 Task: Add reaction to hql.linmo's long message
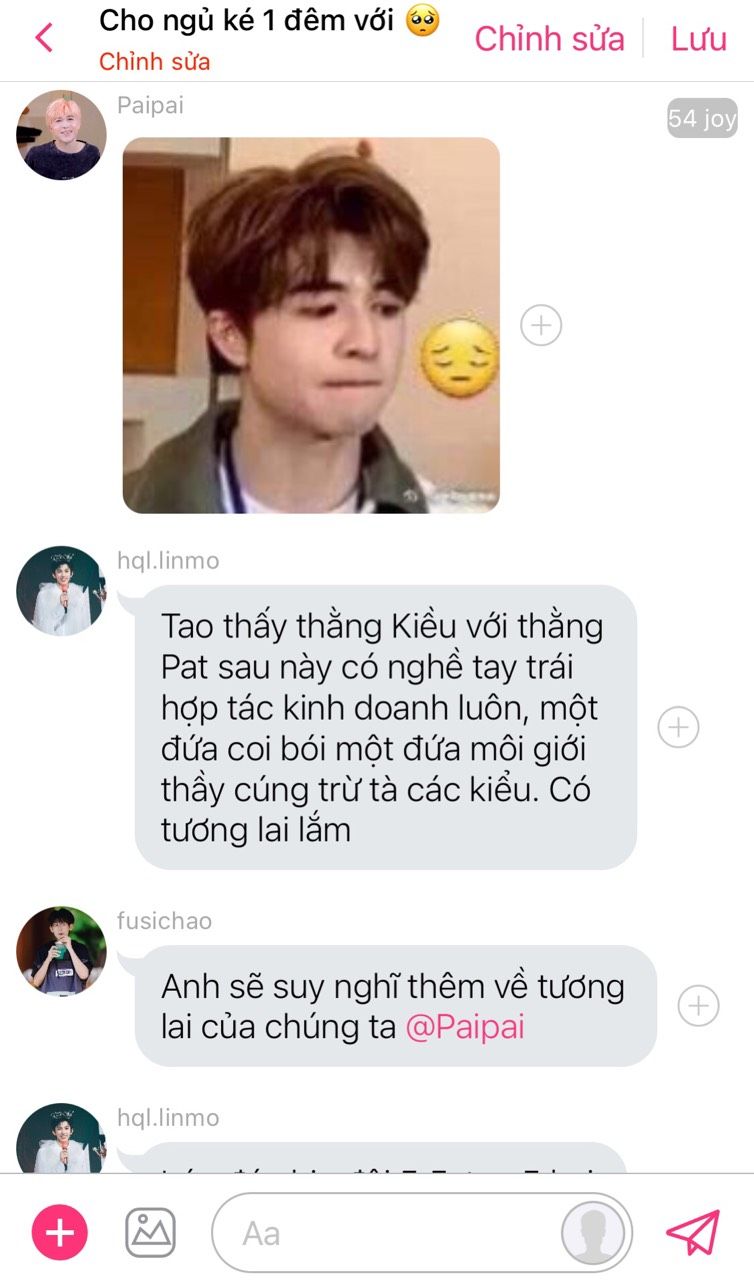tap(678, 727)
